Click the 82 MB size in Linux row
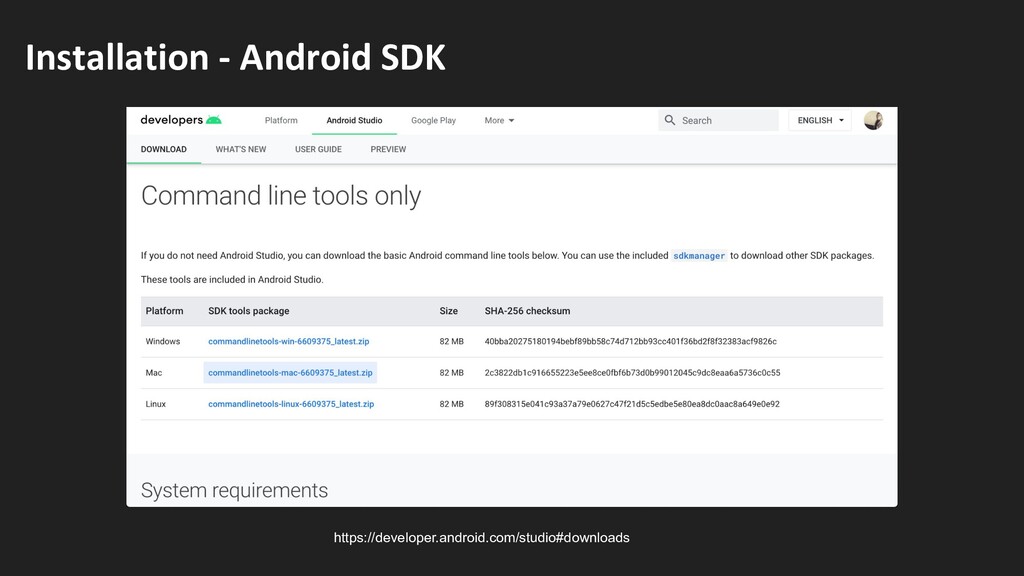Image resolution: width=1024 pixels, height=576 pixels. 451,404
